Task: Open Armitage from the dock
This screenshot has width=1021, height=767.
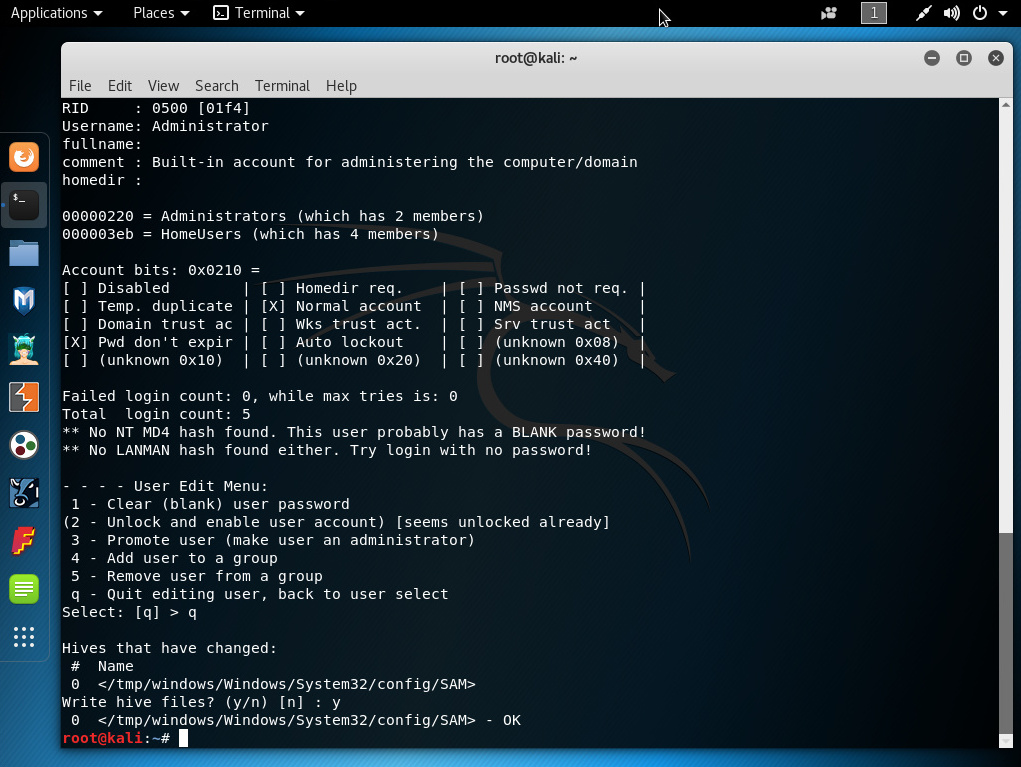Action: pos(24,348)
